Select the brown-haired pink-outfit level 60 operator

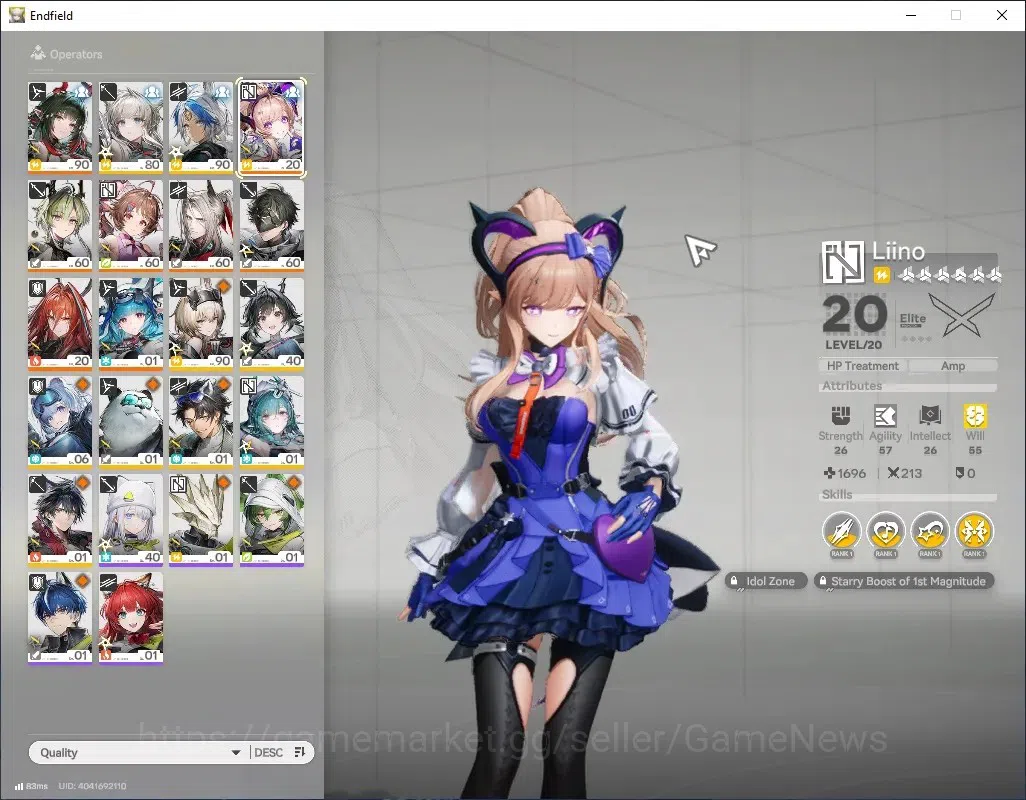(131, 225)
